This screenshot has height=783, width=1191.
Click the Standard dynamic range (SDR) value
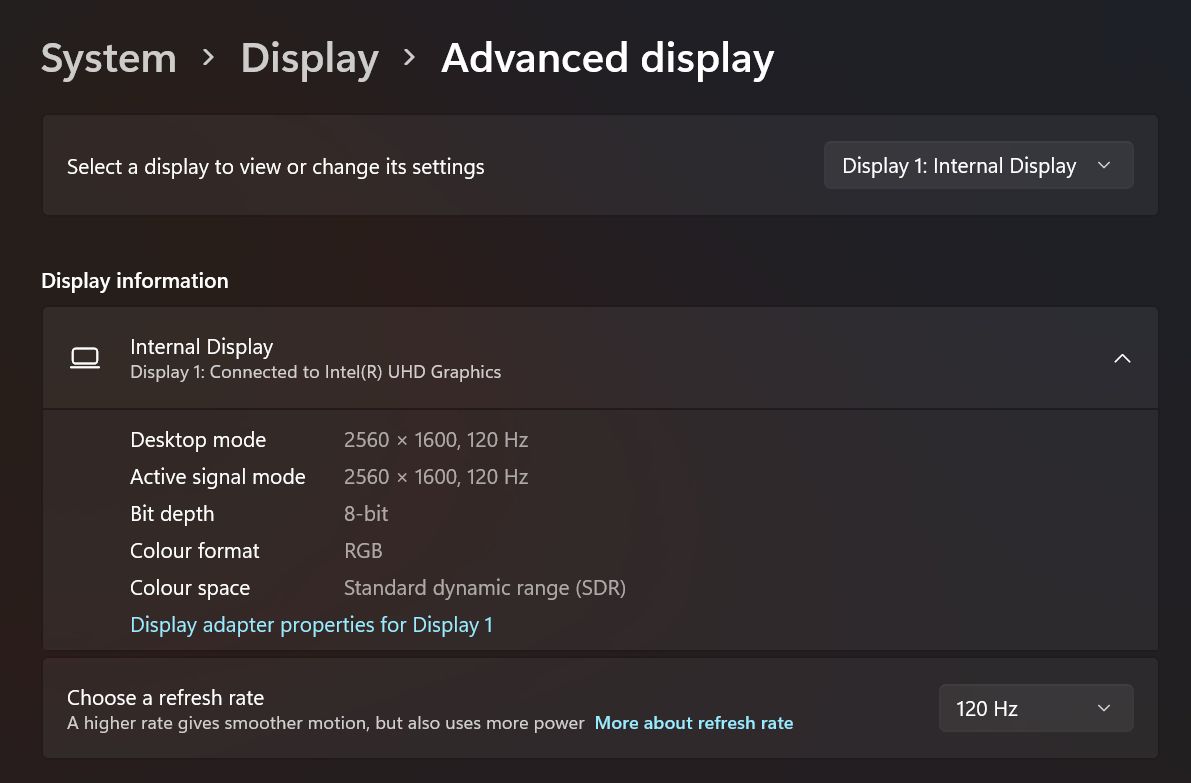tap(485, 588)
